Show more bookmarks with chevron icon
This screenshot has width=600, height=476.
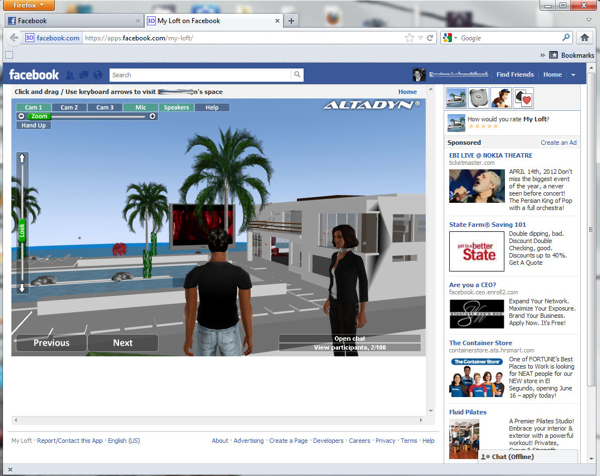point(542,55)
